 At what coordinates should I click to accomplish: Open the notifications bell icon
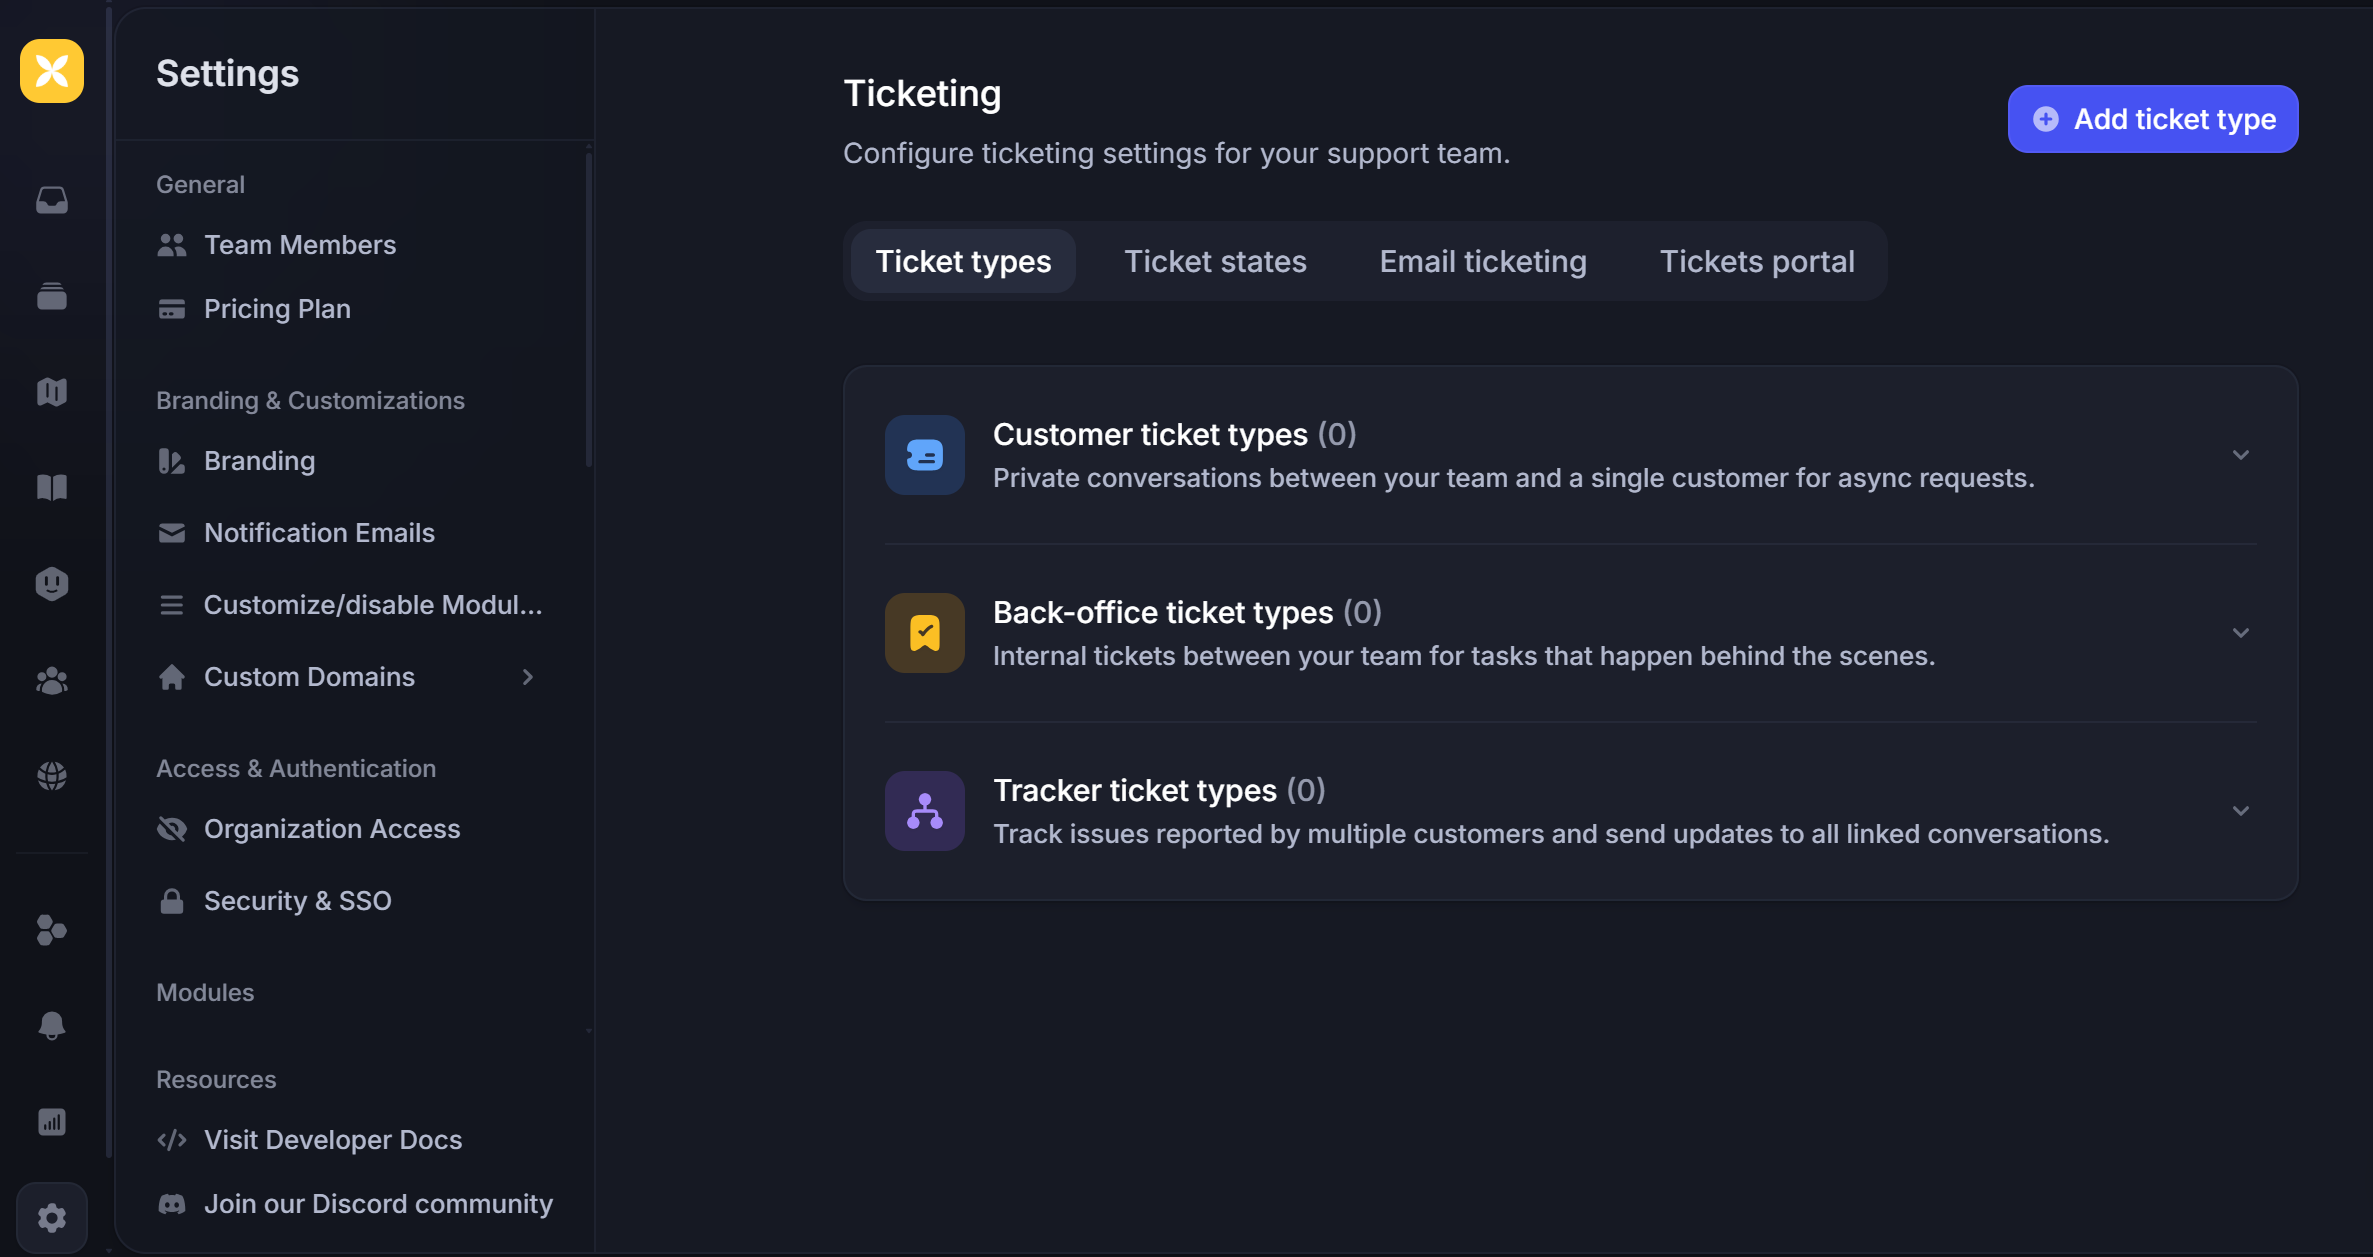tap(52, 1026)
